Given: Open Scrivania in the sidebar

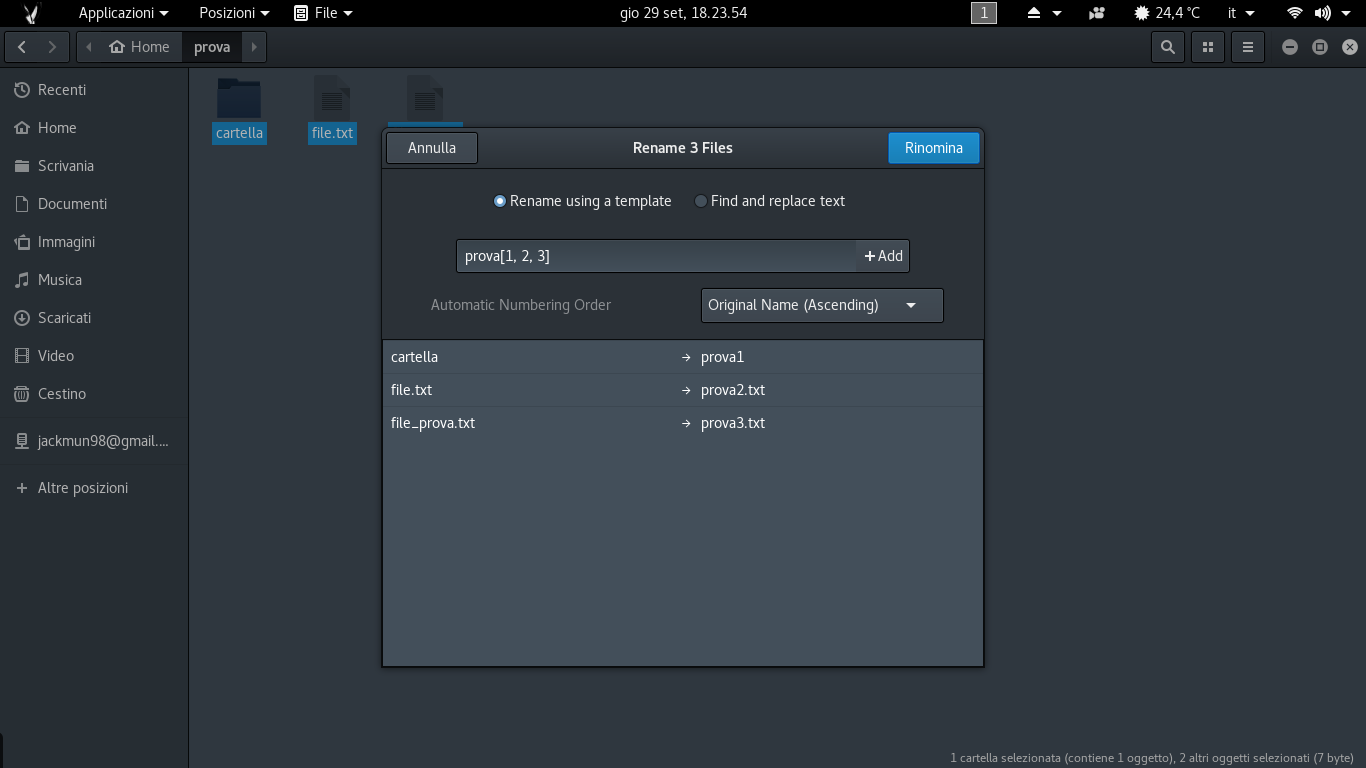Looking at the screenshot, I should pos(94,166).
